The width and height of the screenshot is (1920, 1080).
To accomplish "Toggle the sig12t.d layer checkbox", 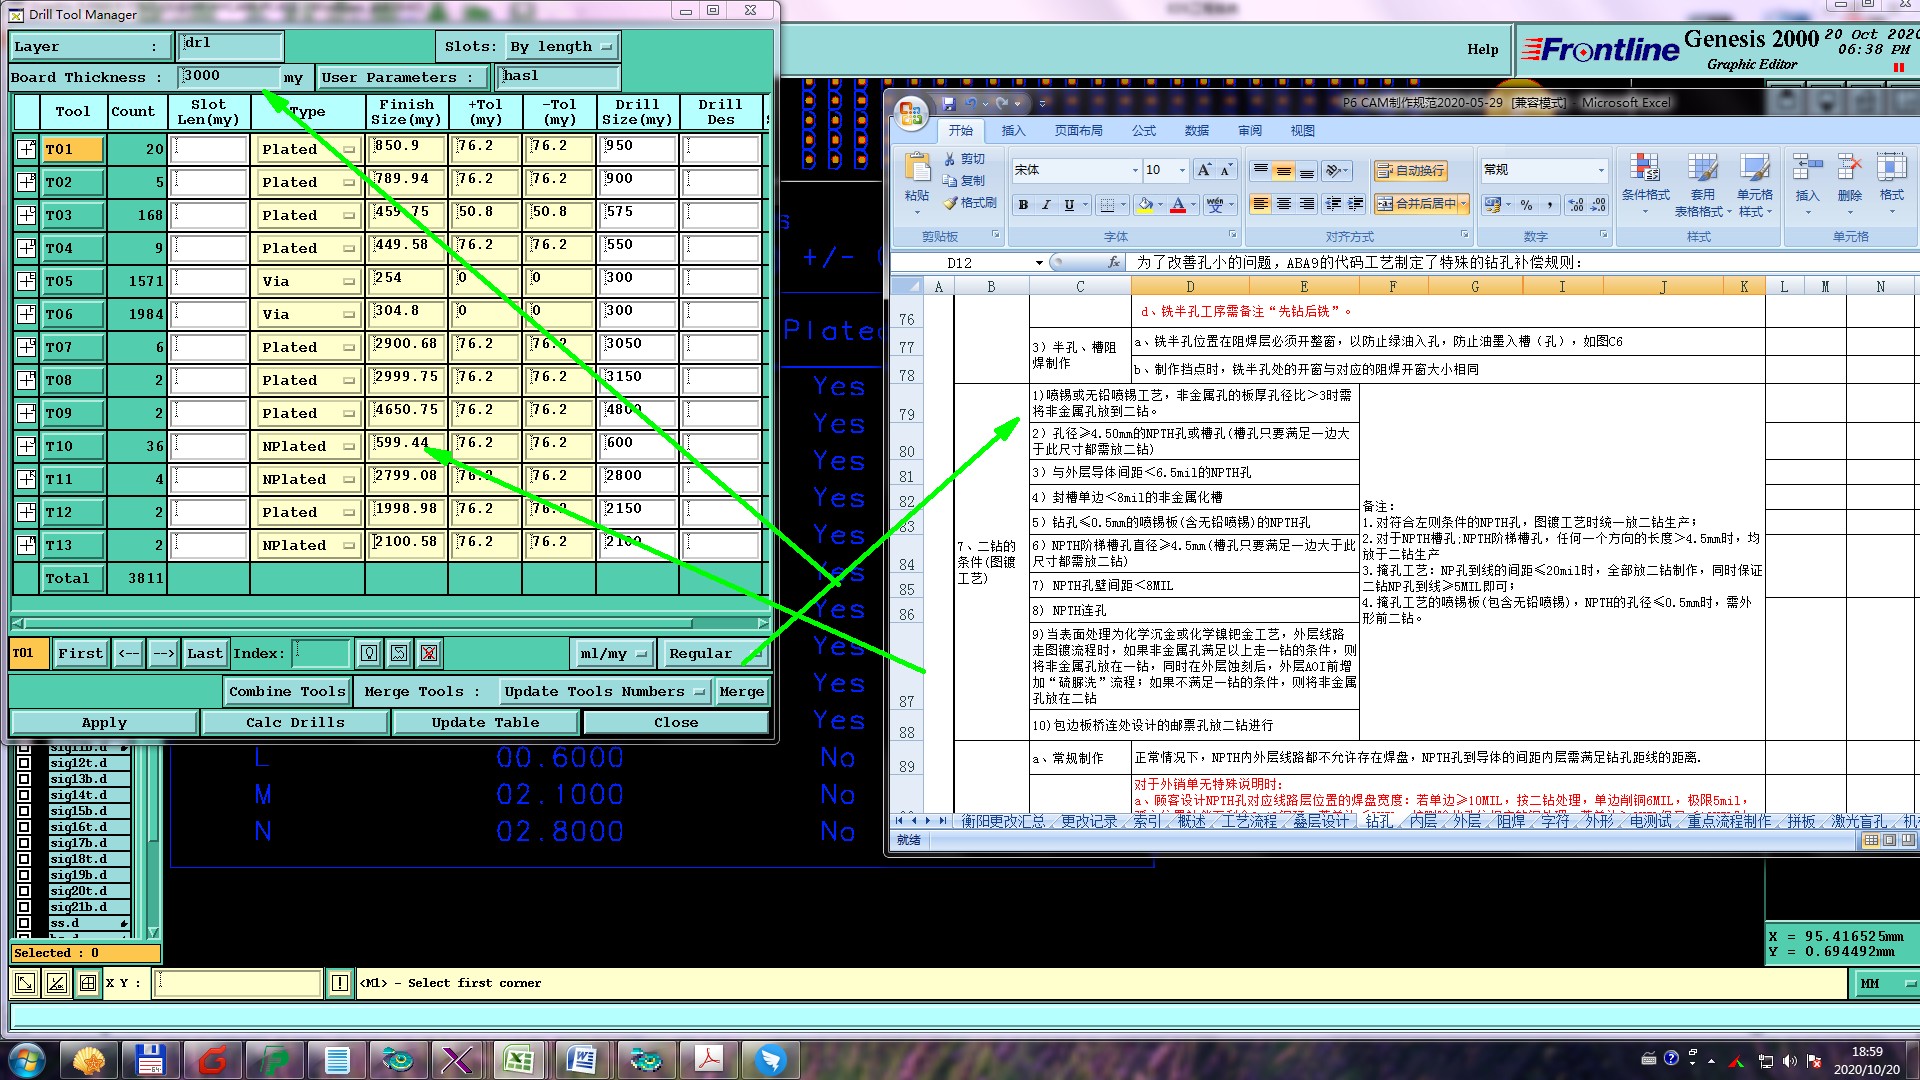I will [24, 763].
